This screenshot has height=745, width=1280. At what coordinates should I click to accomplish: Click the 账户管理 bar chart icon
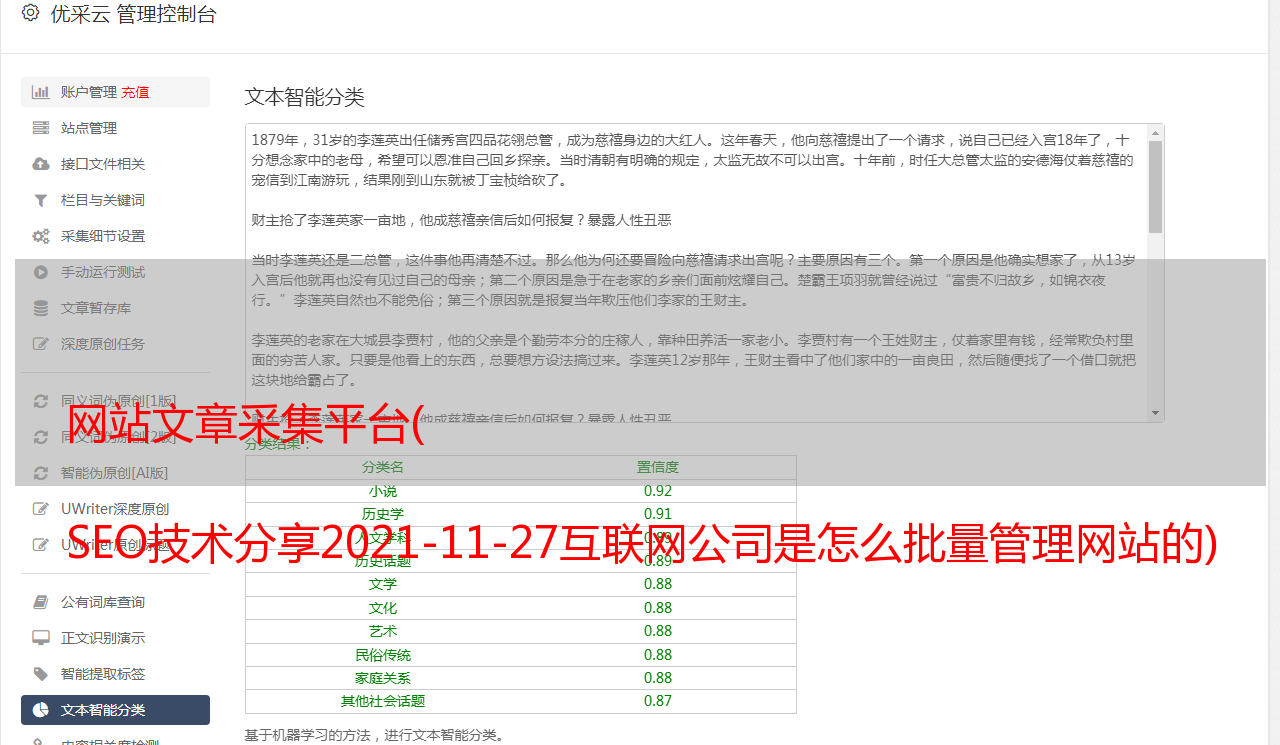41,92
